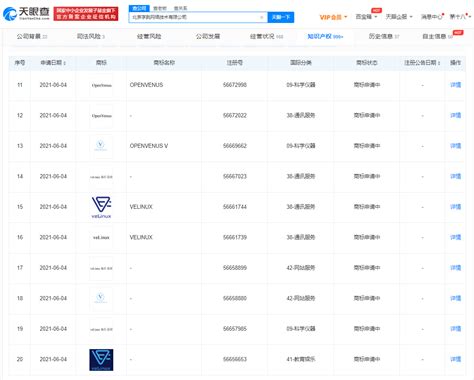
Task: Open the trademark image in row 14
Action: click(101, 177)
